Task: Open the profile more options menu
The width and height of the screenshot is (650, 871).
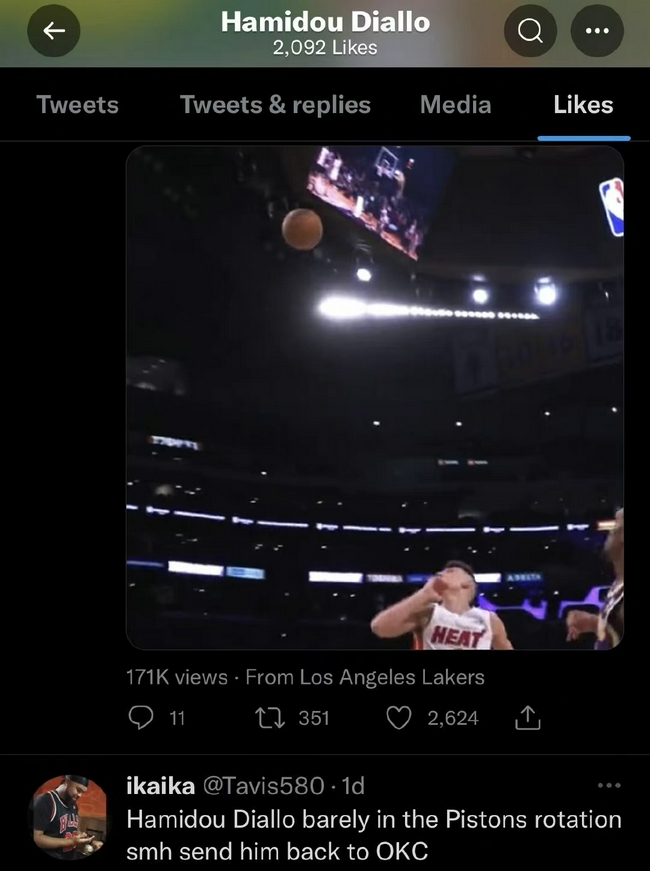Action: [596, 31]
